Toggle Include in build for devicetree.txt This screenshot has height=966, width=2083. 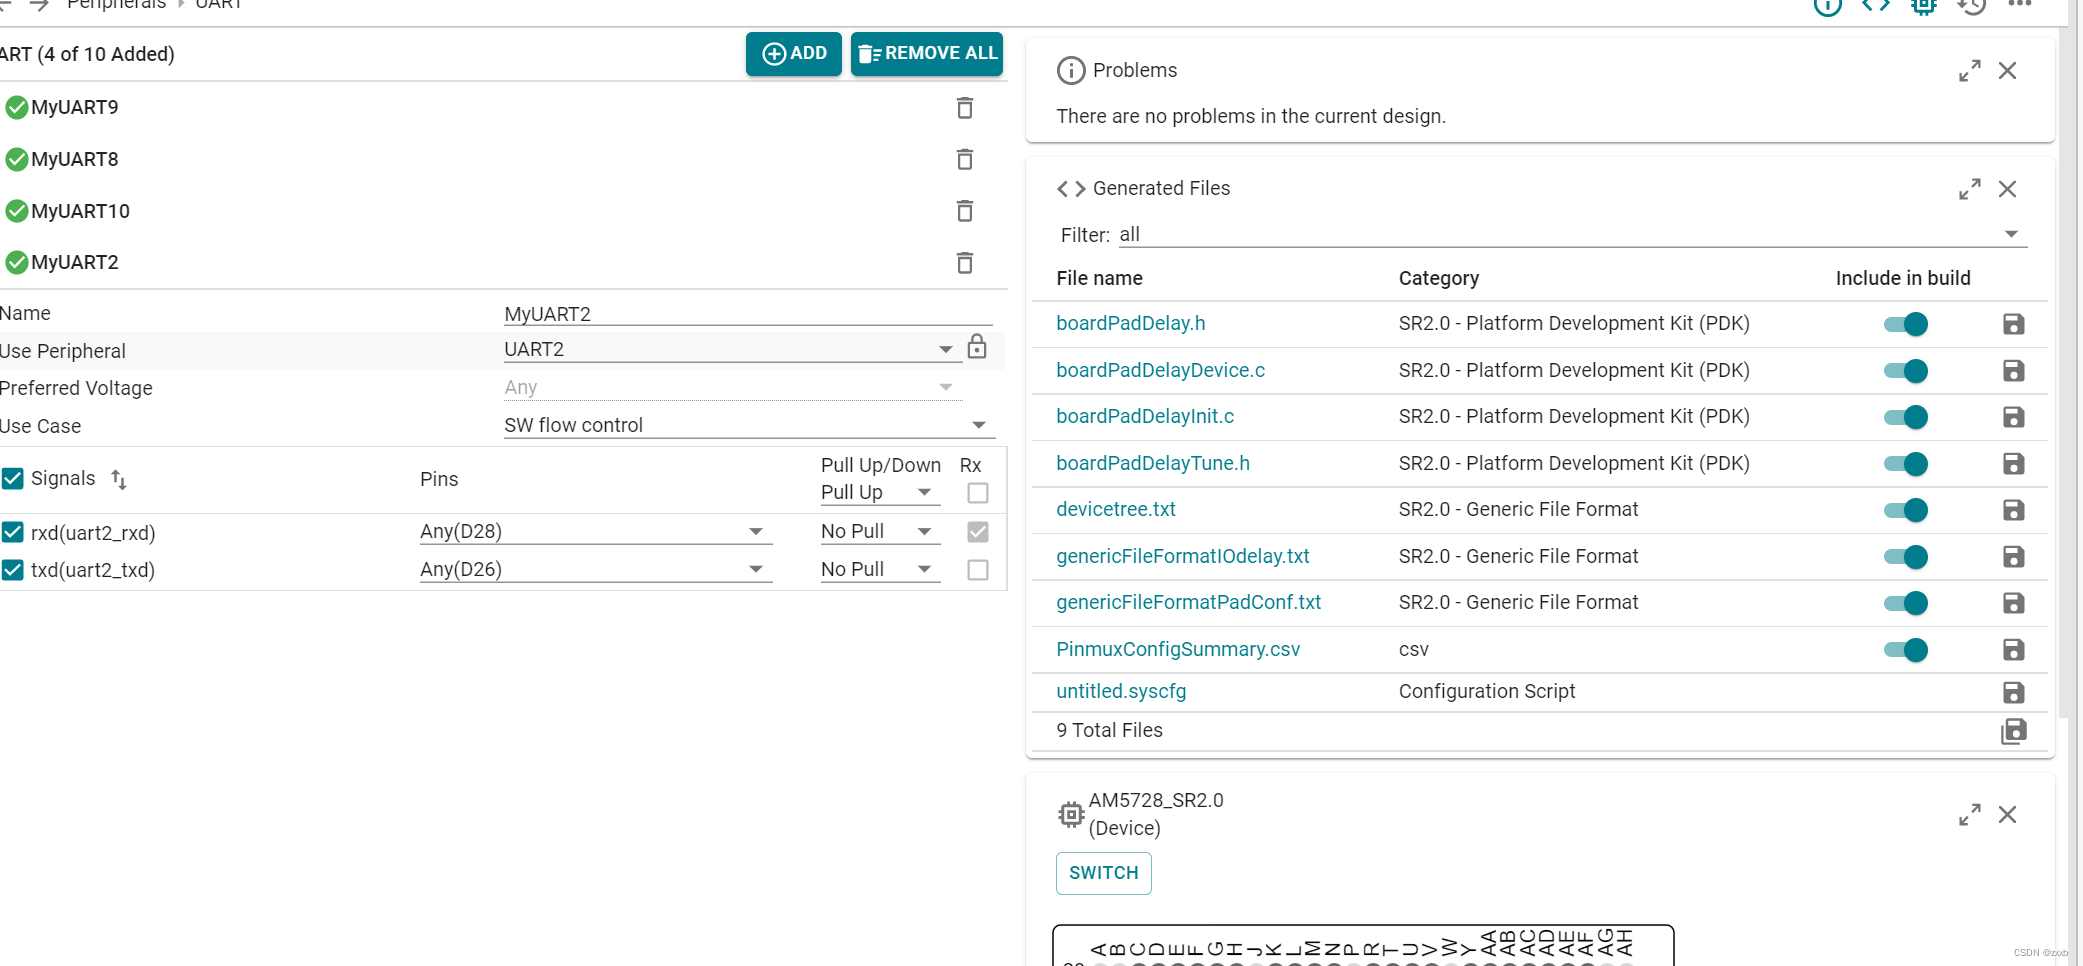click(x=1906, y=510)
